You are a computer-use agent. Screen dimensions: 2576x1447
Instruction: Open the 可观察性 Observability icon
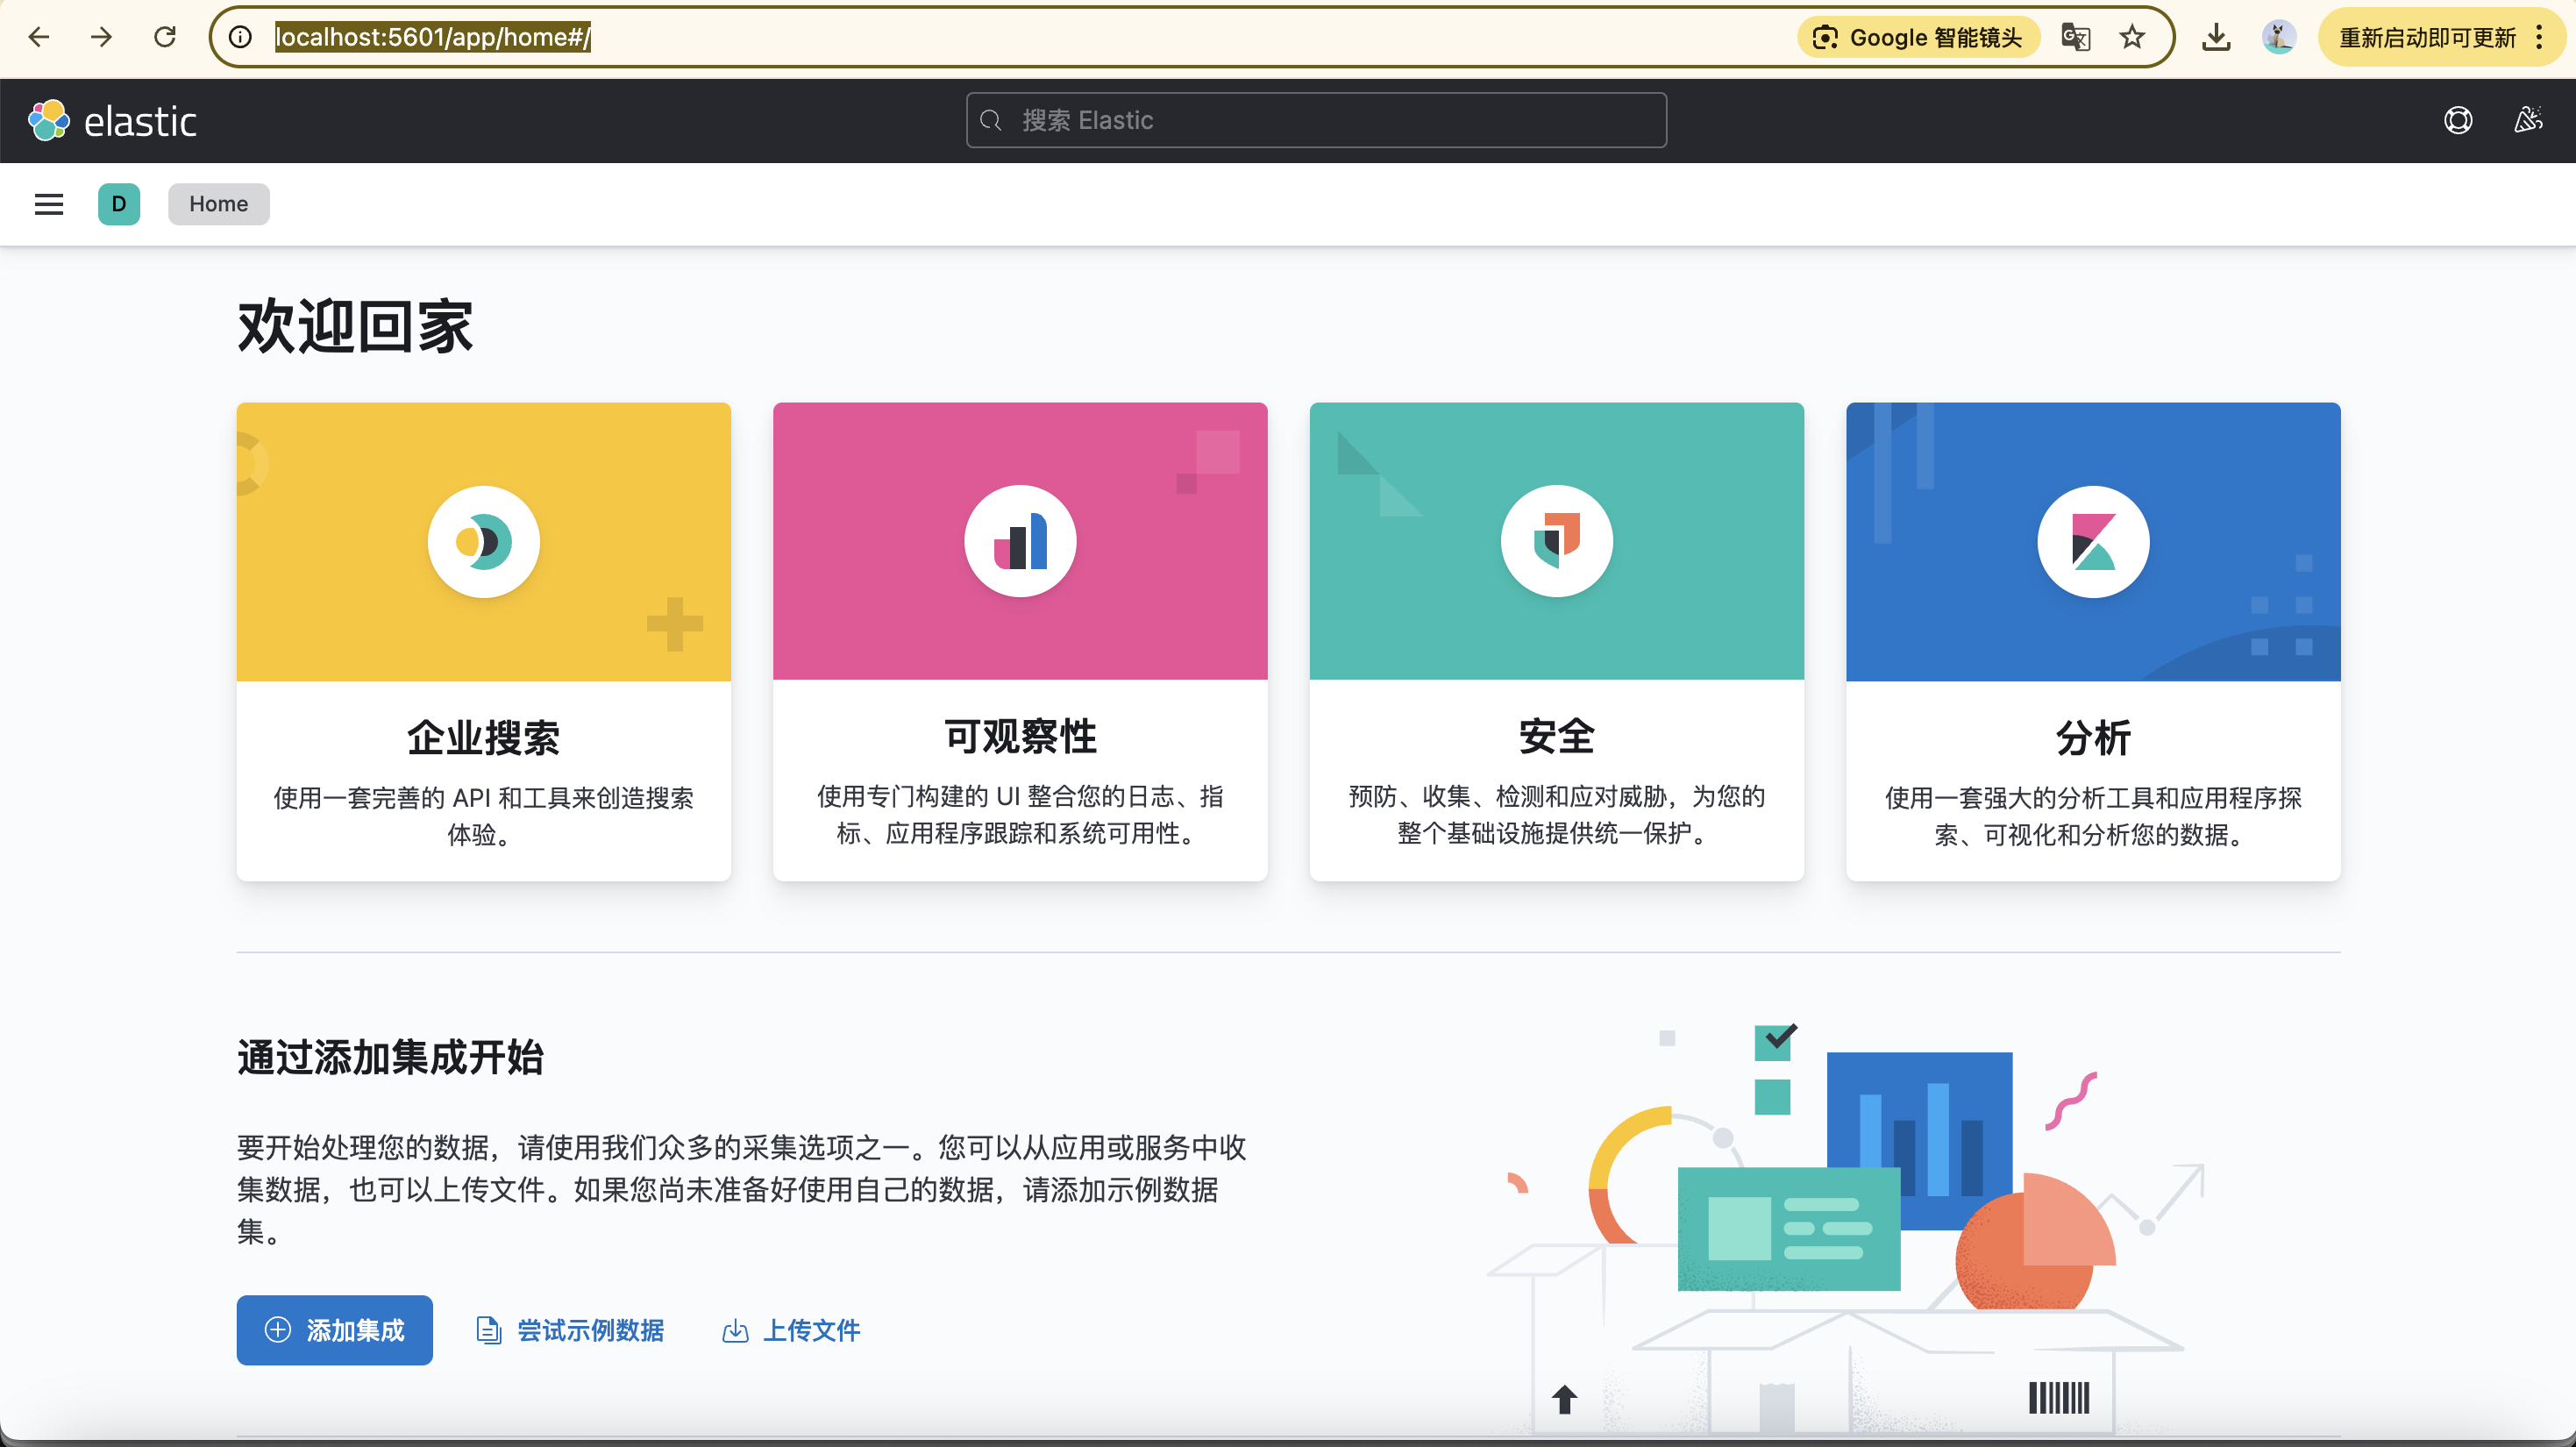(1020, 541)
